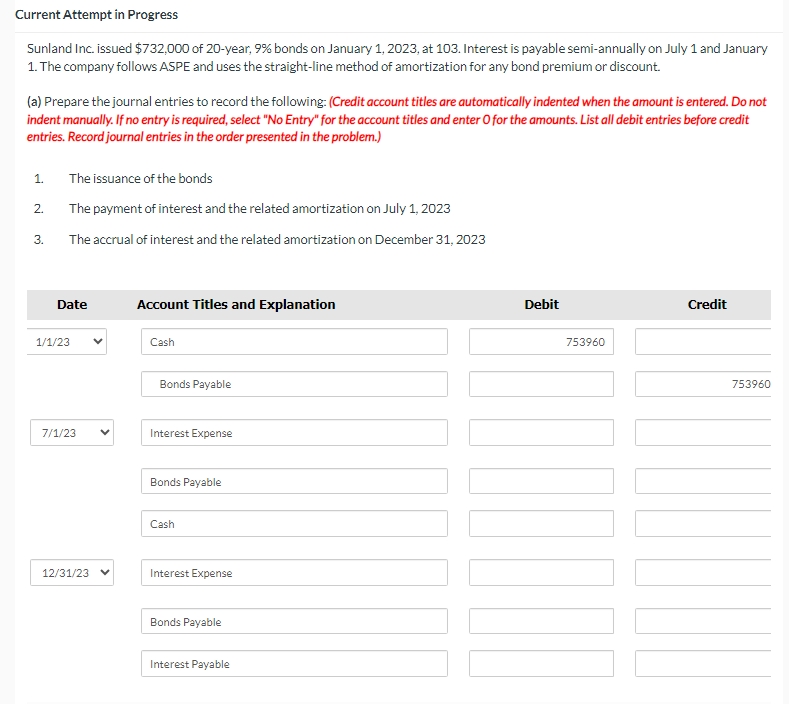Click the Cash account field for 1/1/23
789x704 pixels.
tap(294, 342)
